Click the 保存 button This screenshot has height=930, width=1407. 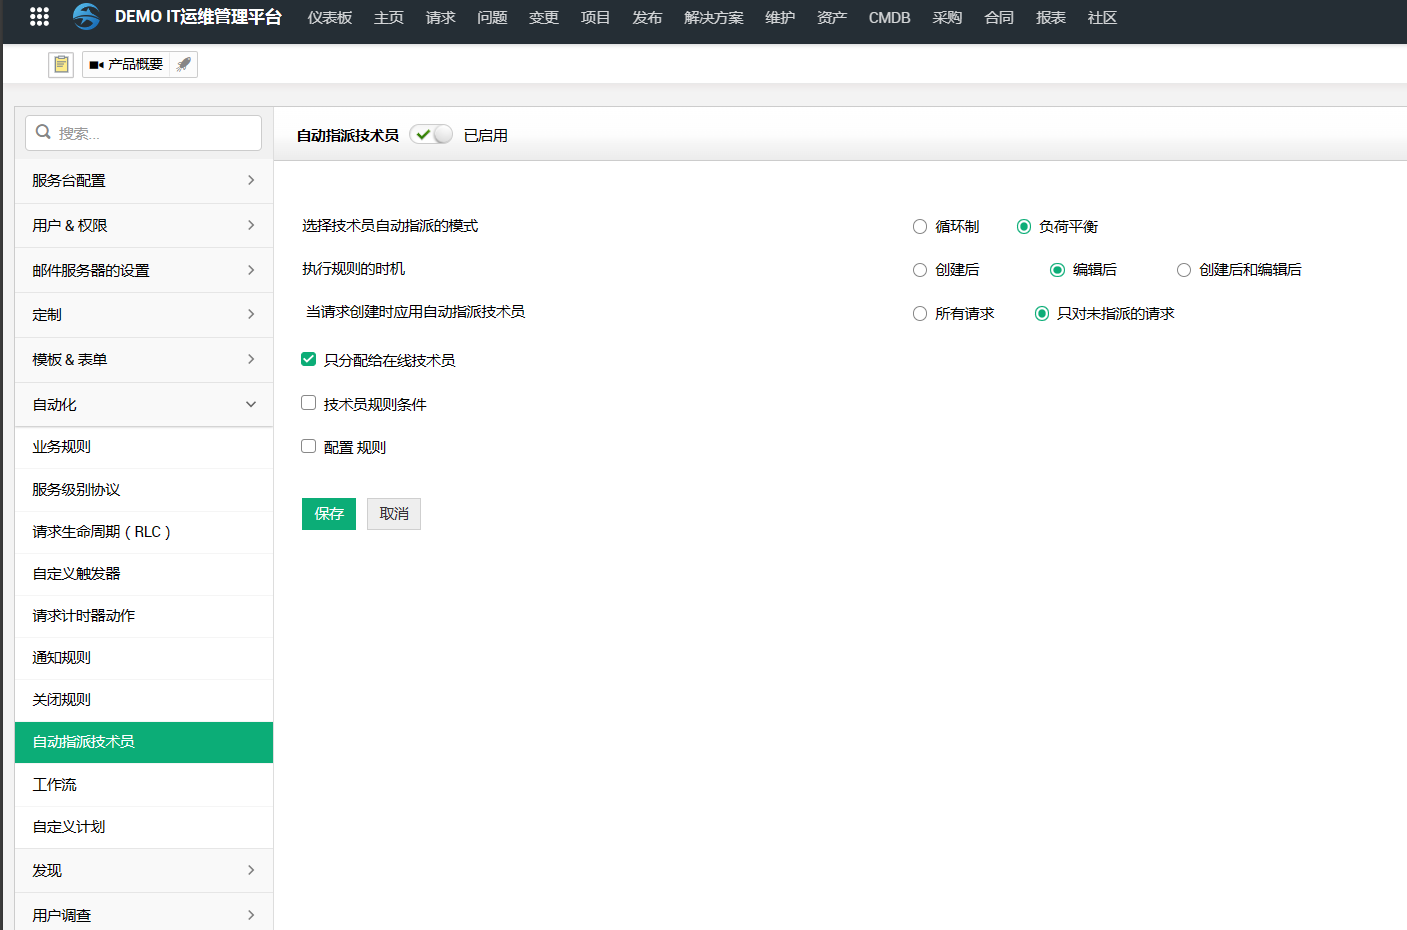tap(329, 514)
